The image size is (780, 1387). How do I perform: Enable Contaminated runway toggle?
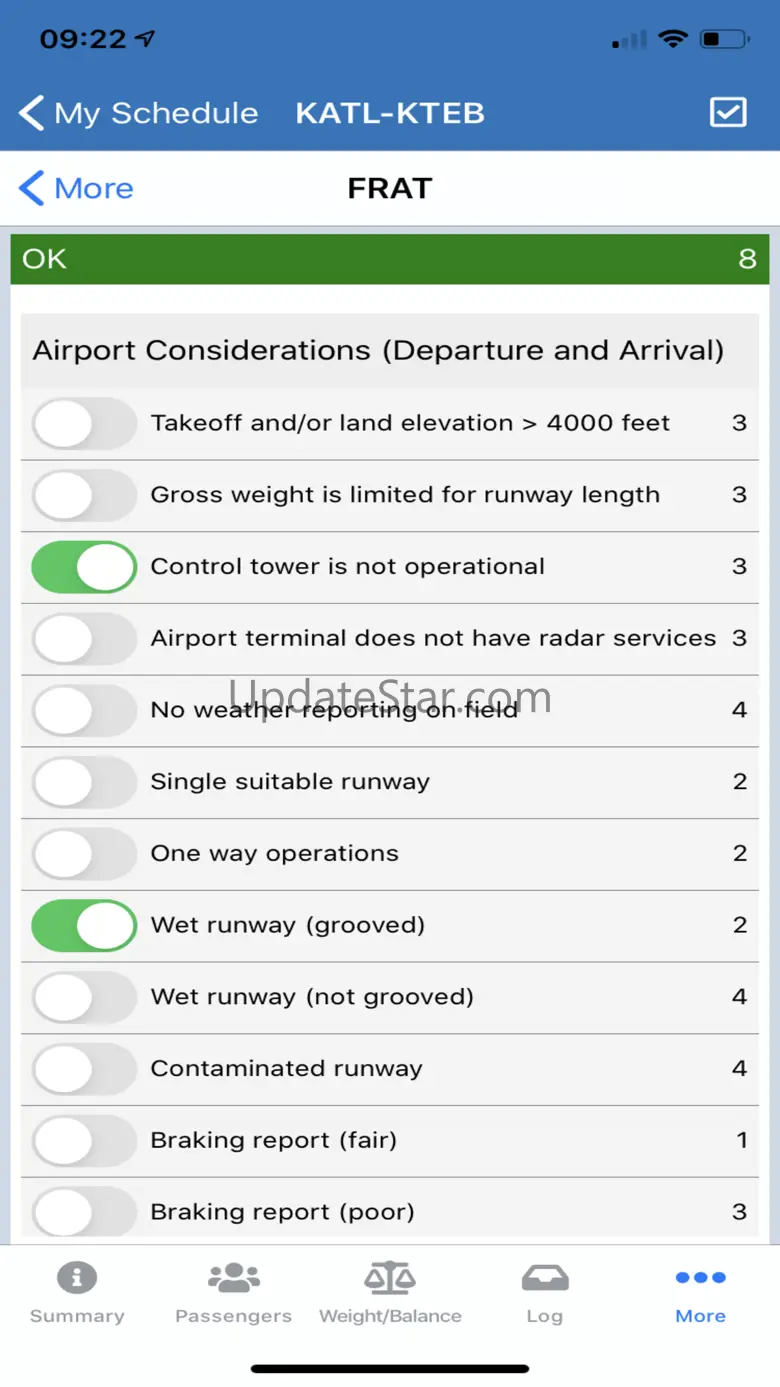coord(84,1069)
